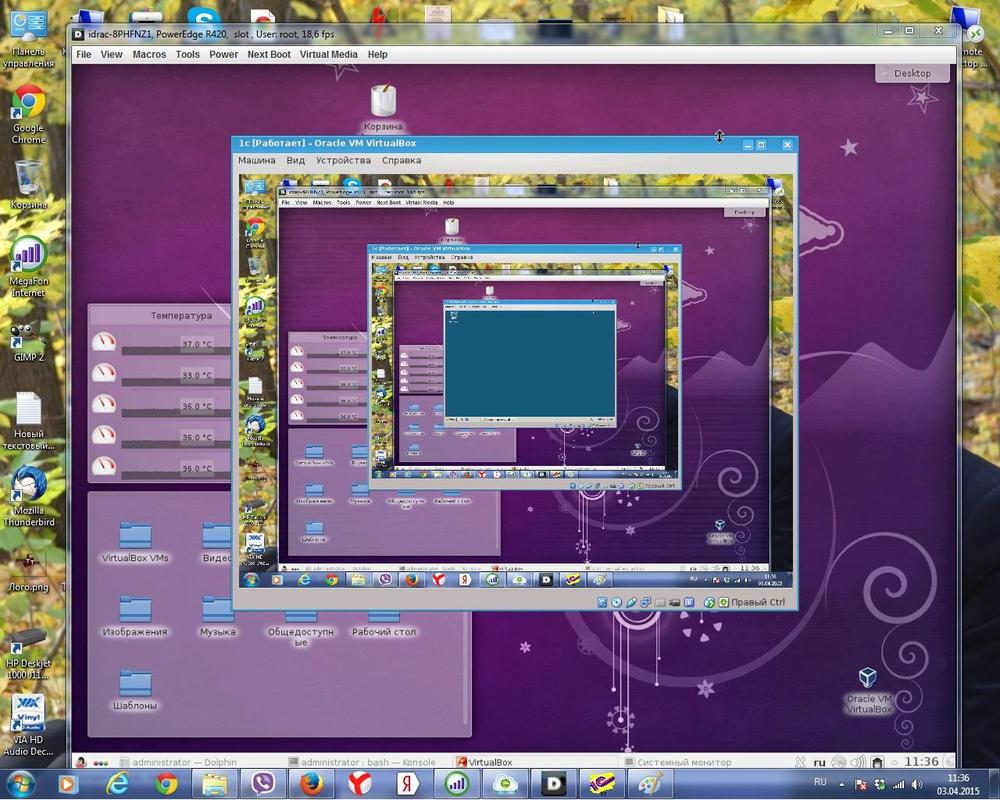This screenshot has height=800, width=1000.
Task: Click the 11:36 clock in the KDE panel
Action: tap(921, 762)
